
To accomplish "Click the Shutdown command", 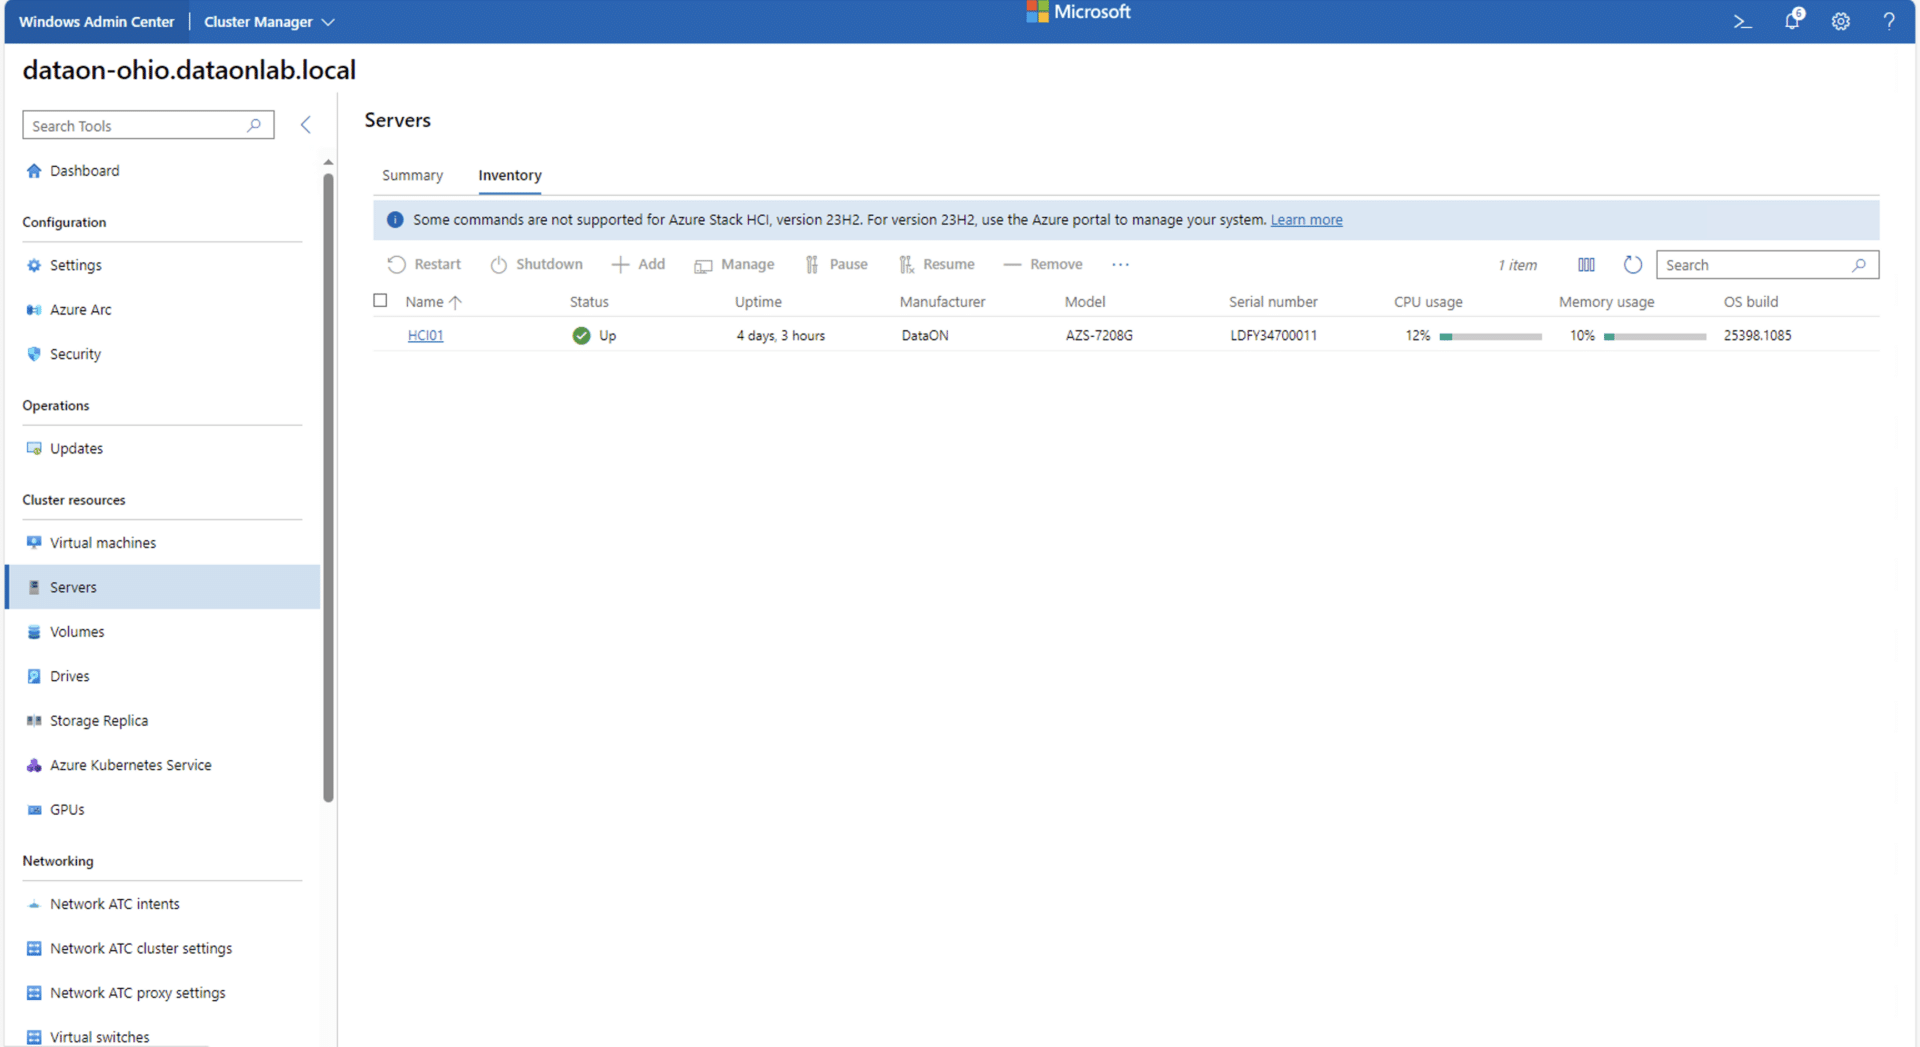I will (536, 264).
